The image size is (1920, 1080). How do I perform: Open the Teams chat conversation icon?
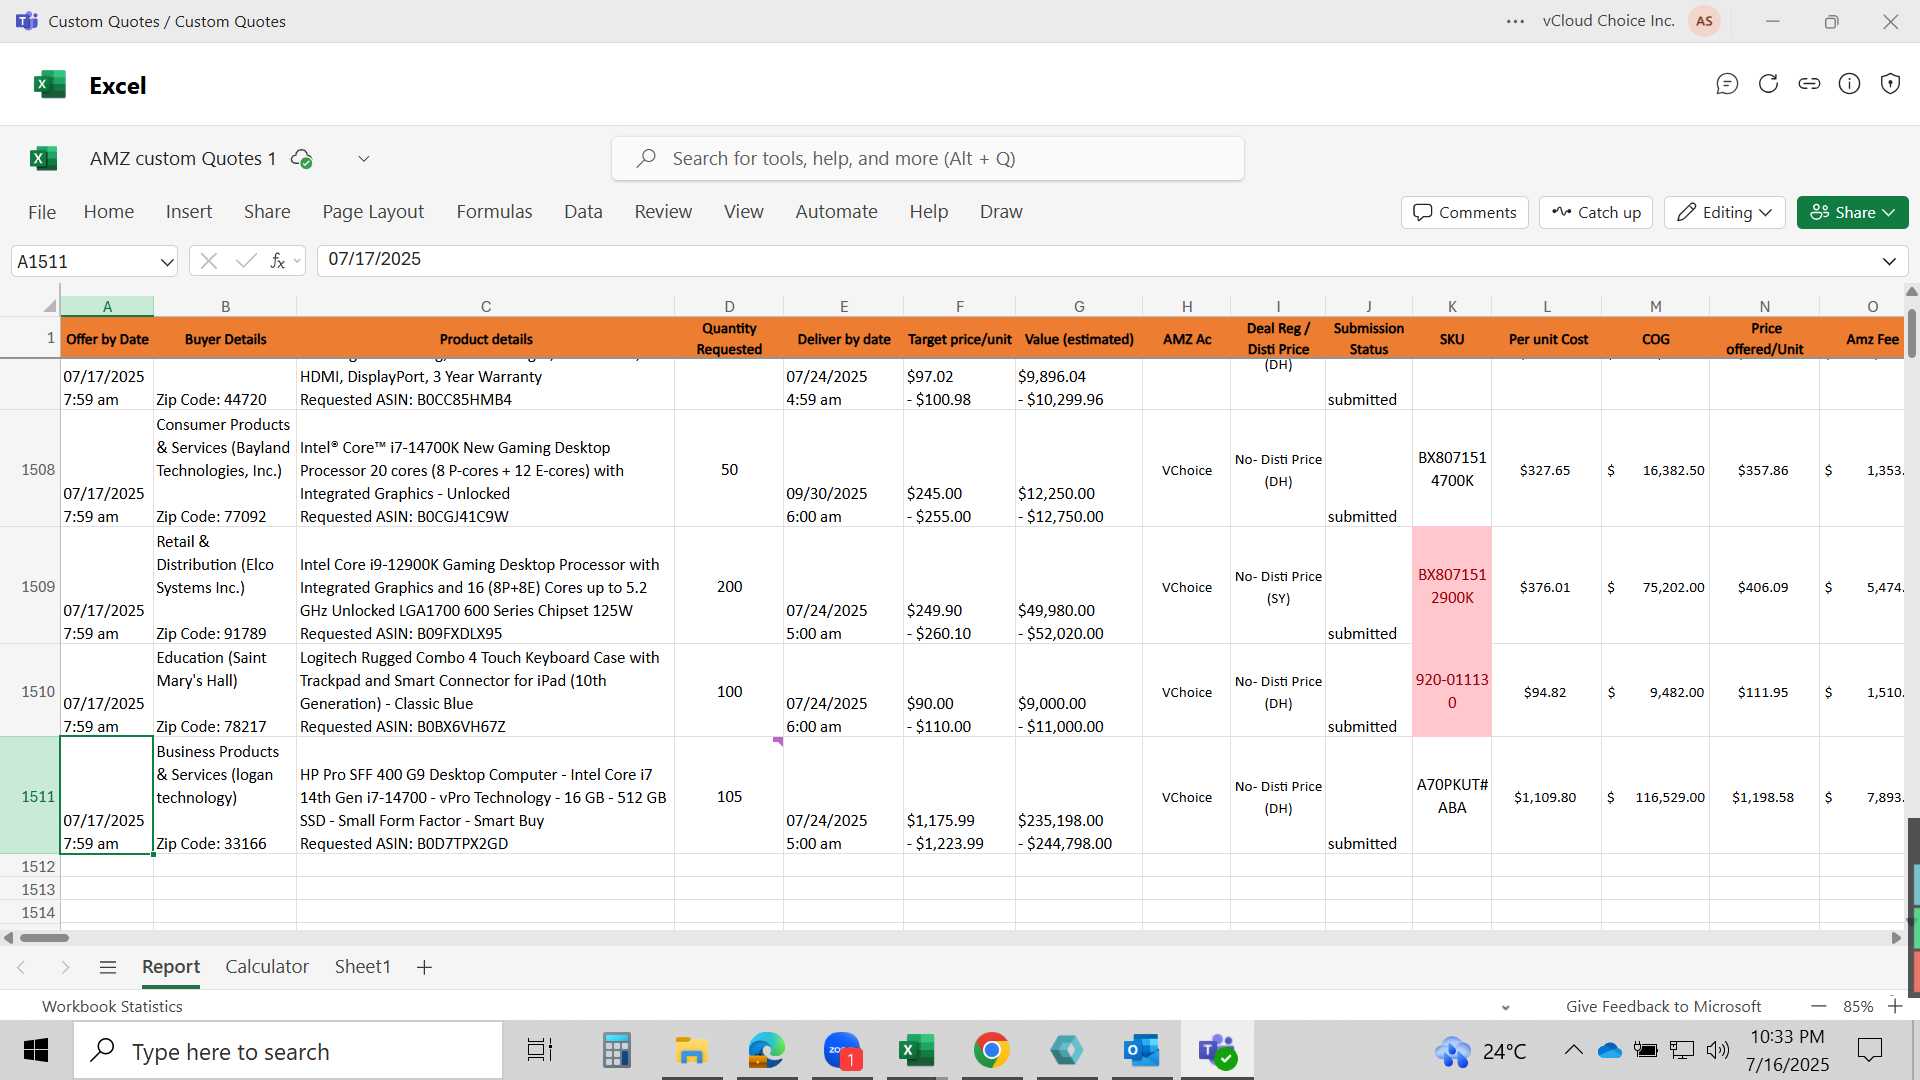coord(1727,84)
